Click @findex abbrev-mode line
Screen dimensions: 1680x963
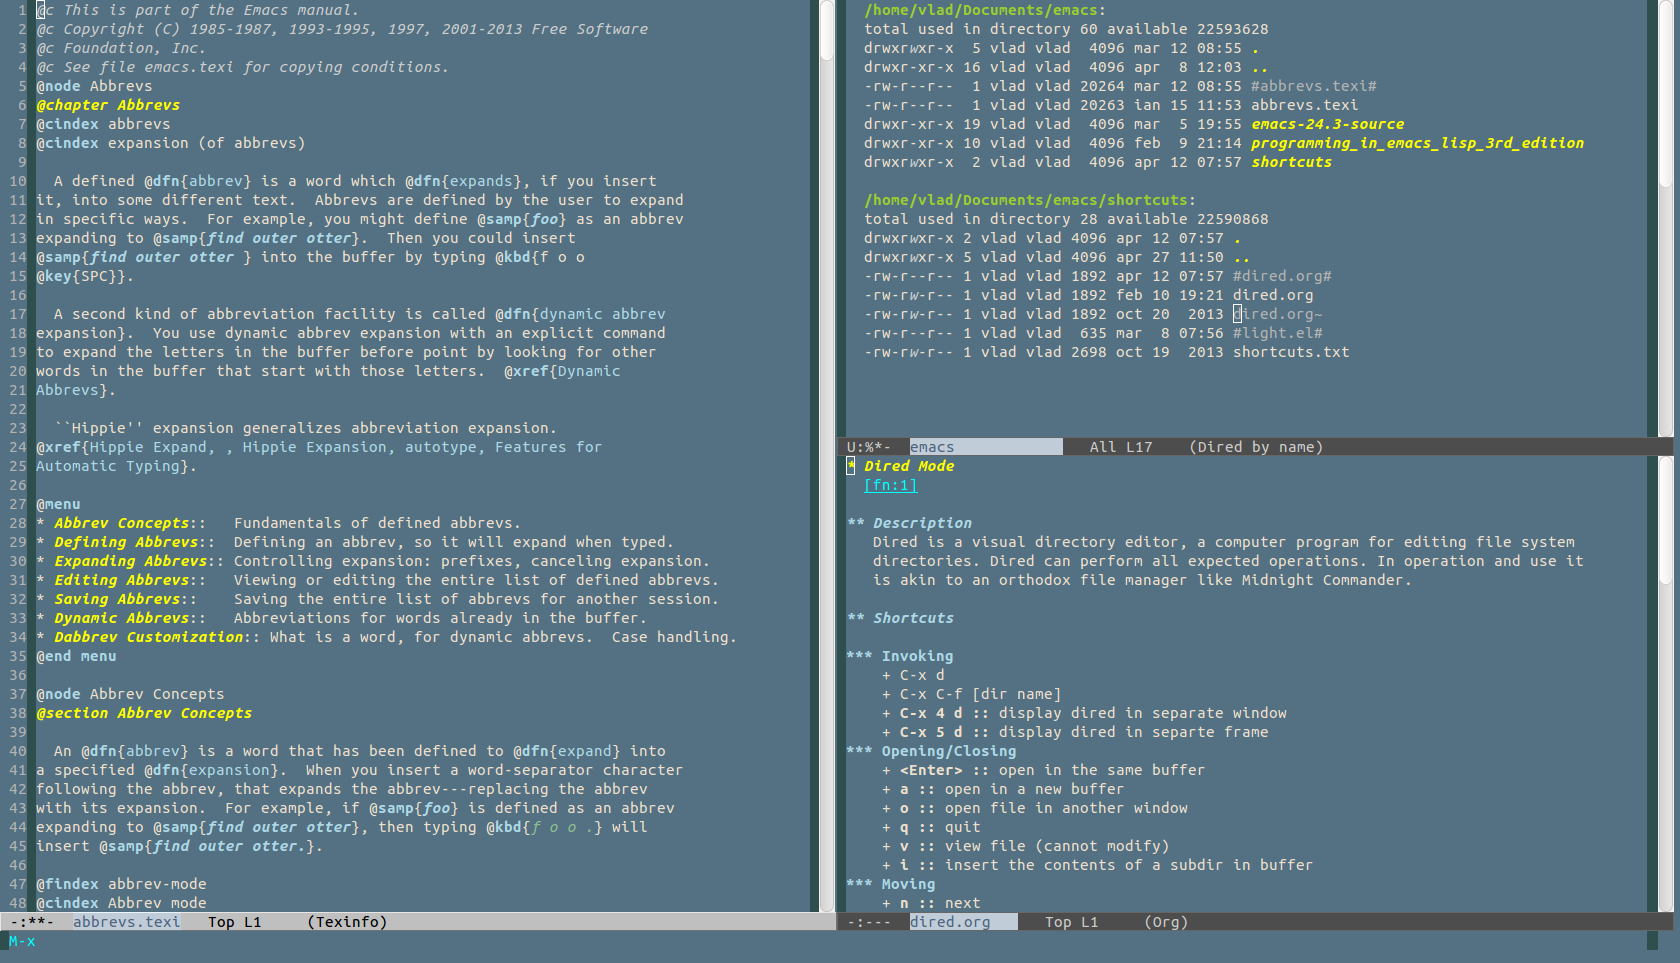click(x=121, y=884)
